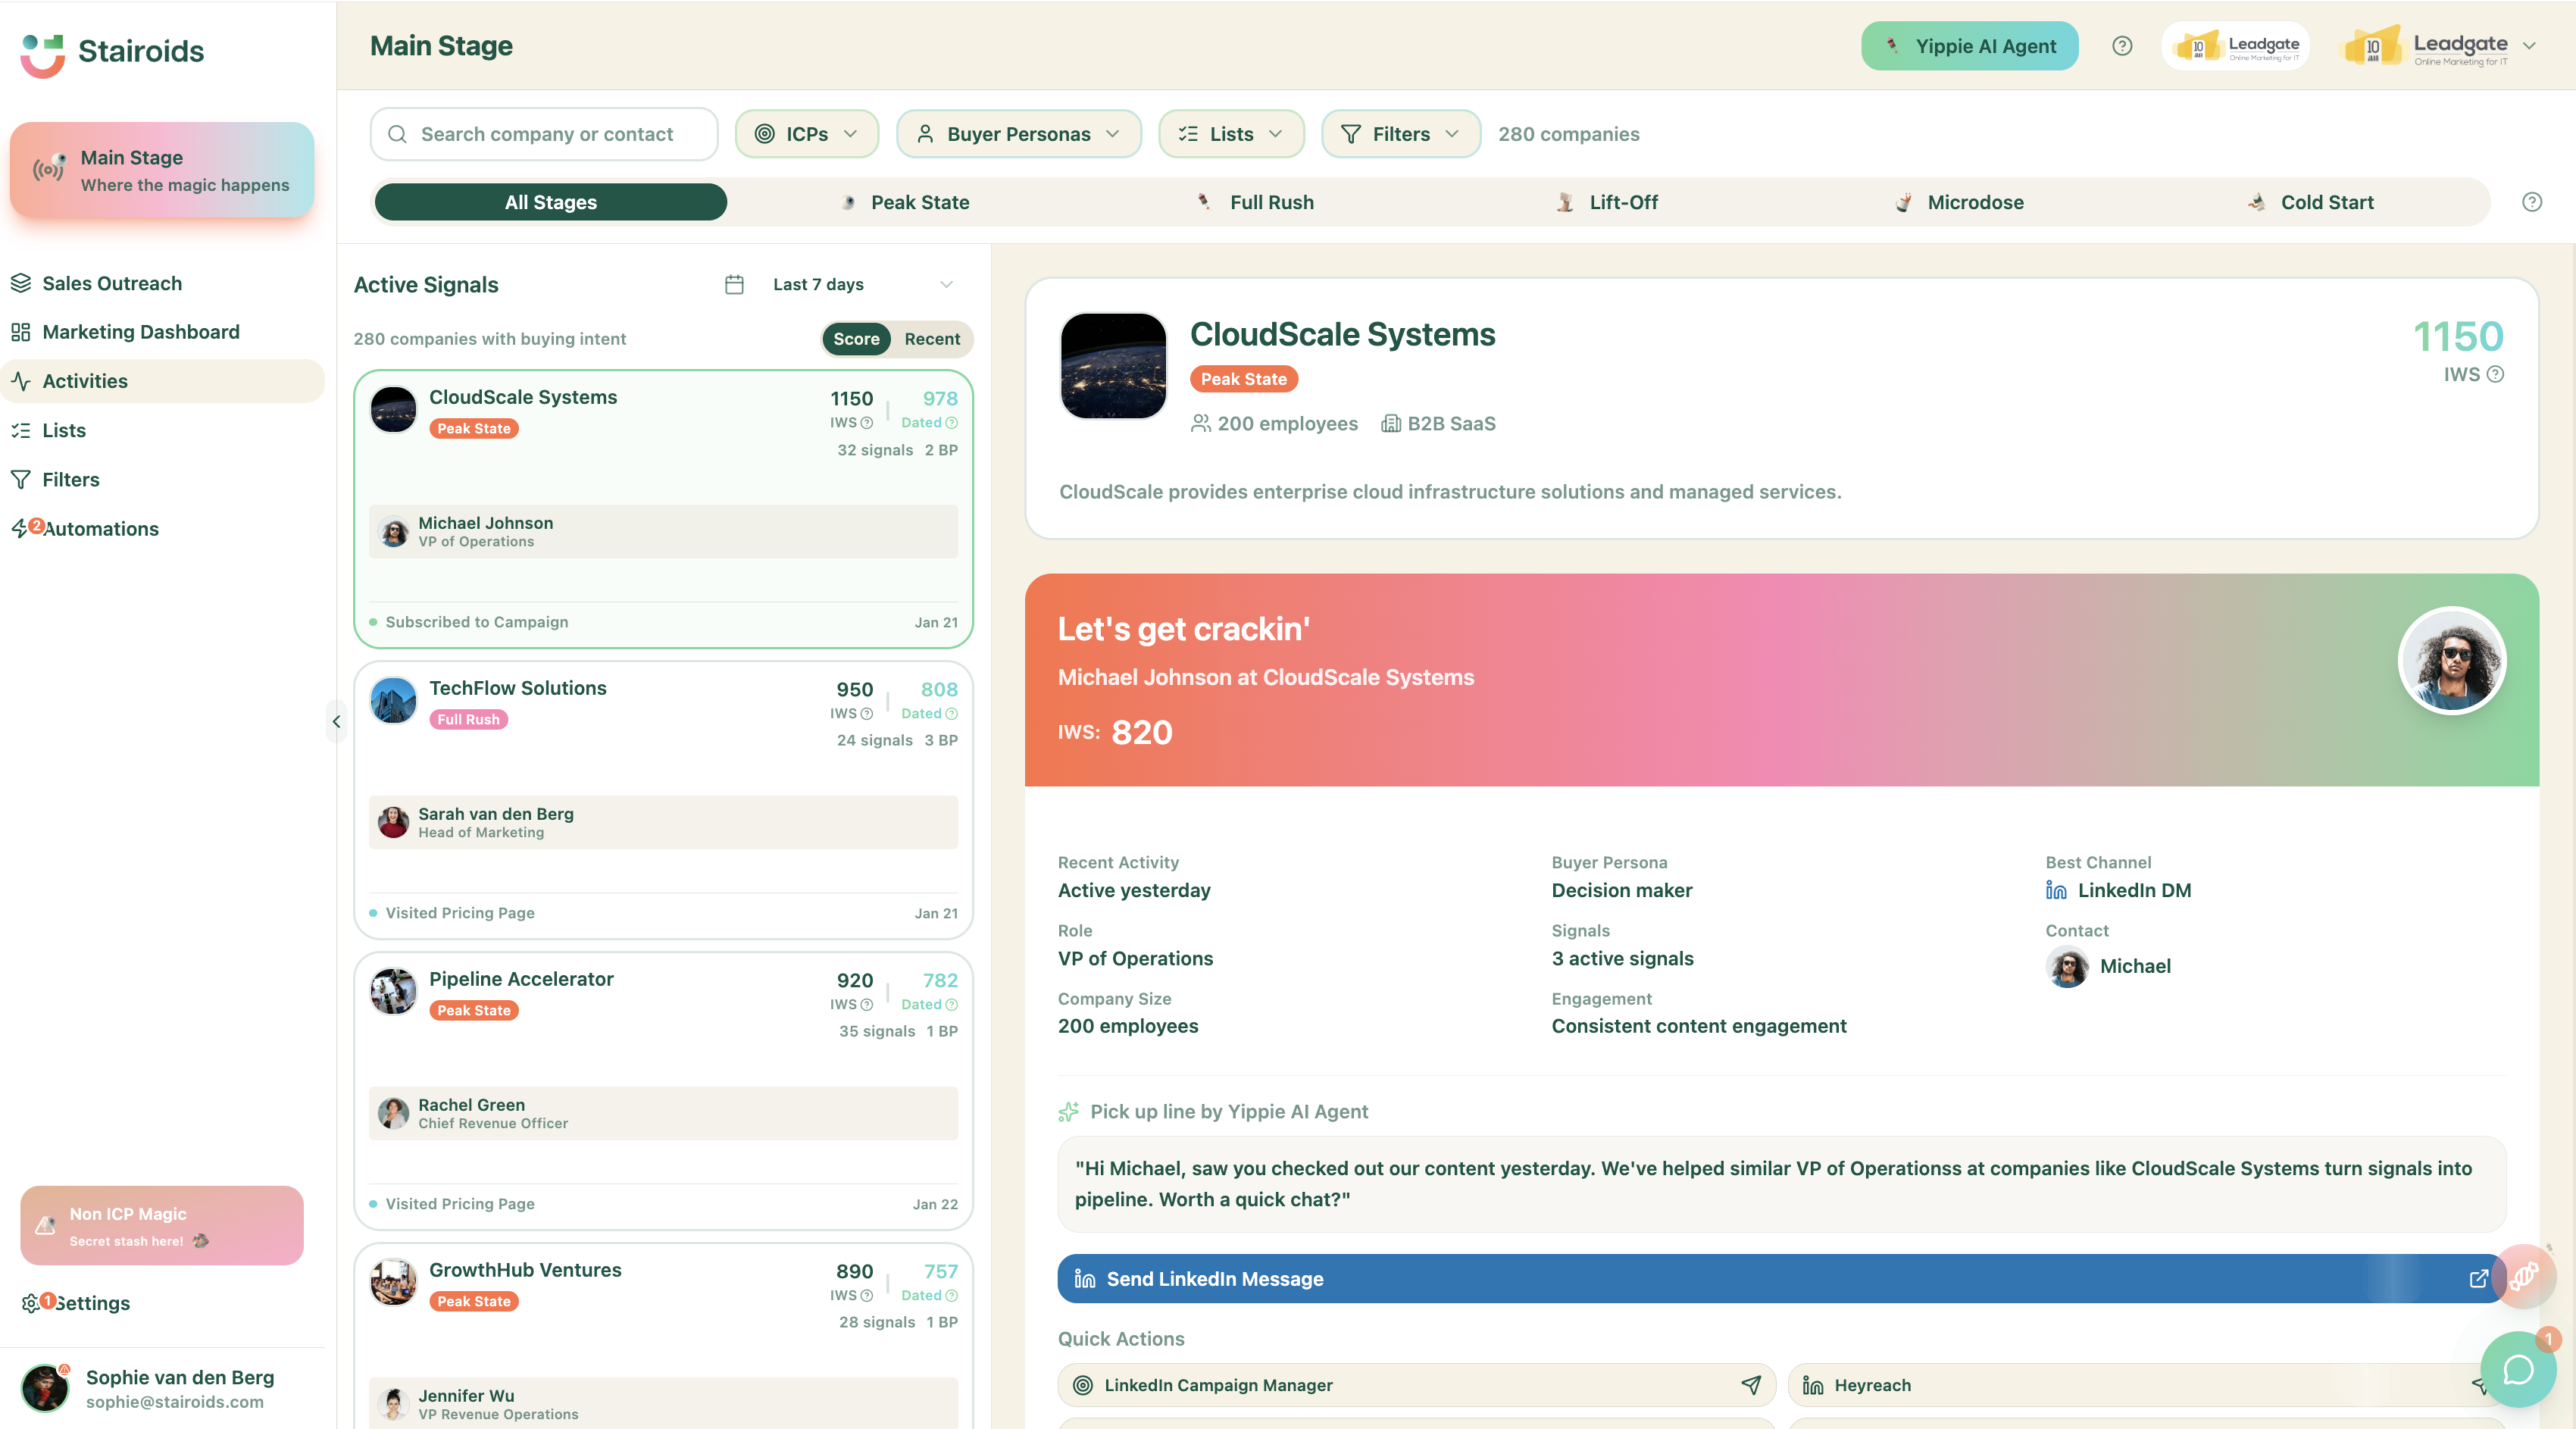The image size is (2576, 1429).
Task: Open the Buyer Personas dropdown
Action: pos(1019,134)
